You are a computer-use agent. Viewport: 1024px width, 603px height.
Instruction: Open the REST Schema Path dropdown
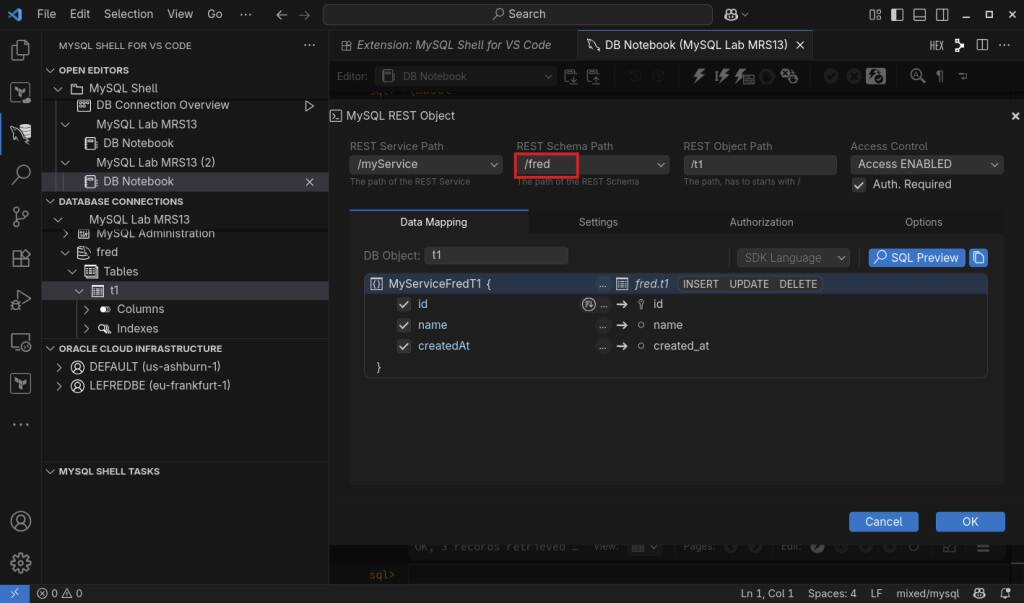tap(593, 165)
